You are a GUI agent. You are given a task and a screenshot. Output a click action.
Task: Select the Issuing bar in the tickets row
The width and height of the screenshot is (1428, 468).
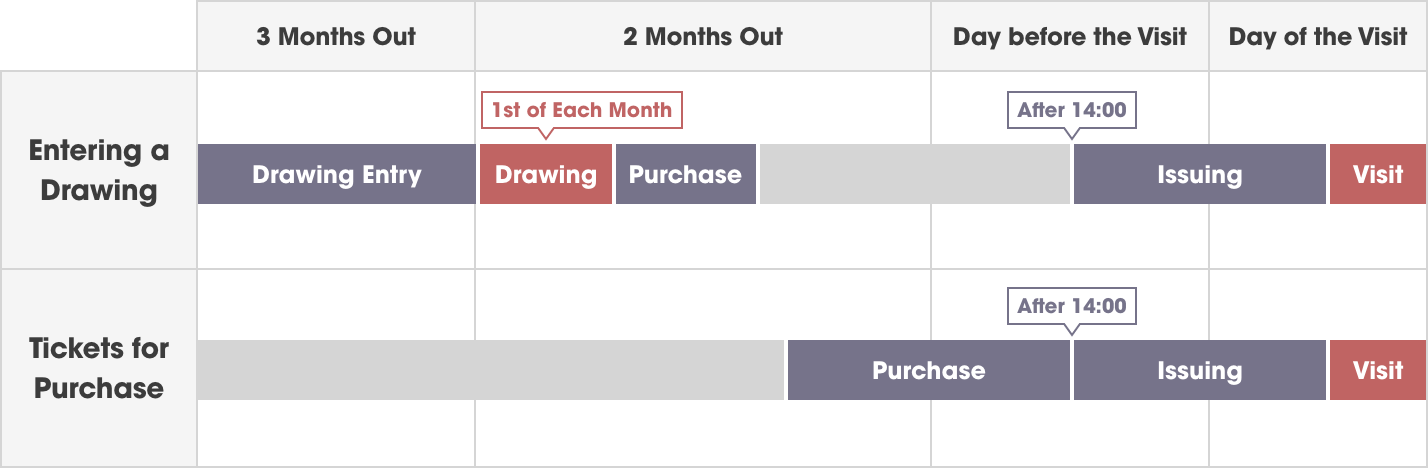pyautogui.click(x=1199, y=371)
